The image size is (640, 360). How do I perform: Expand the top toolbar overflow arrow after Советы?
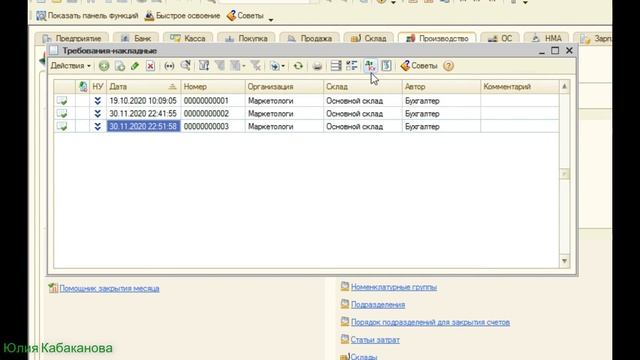click(x=271, y=19)
